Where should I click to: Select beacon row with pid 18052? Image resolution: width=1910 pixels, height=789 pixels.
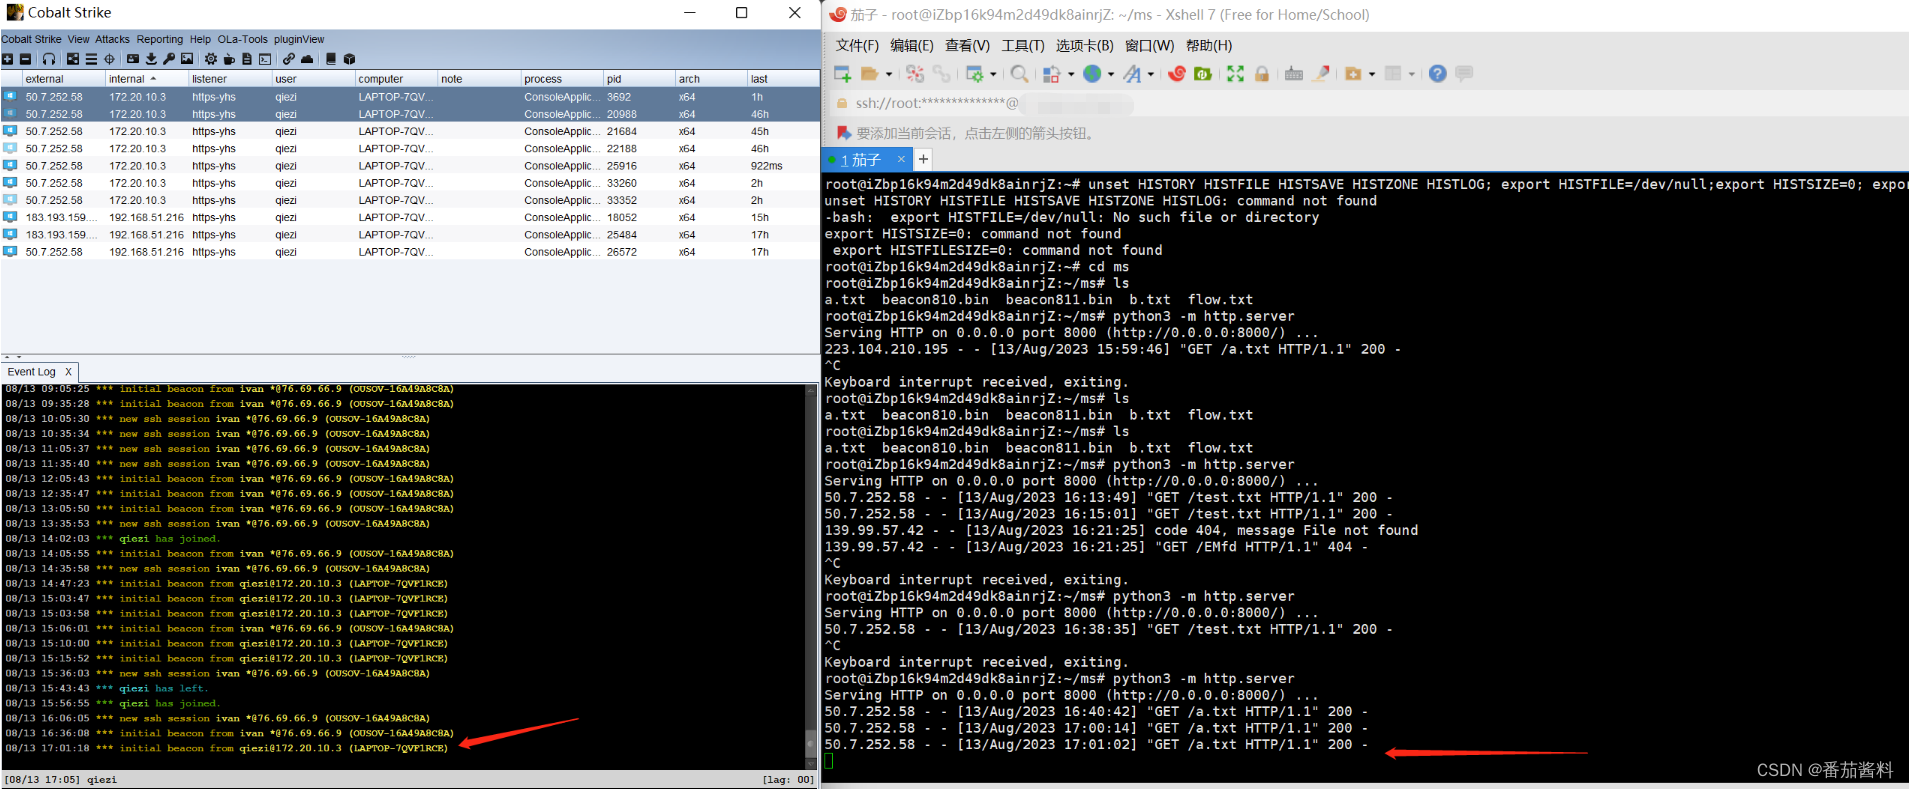(x=410, y=217)
